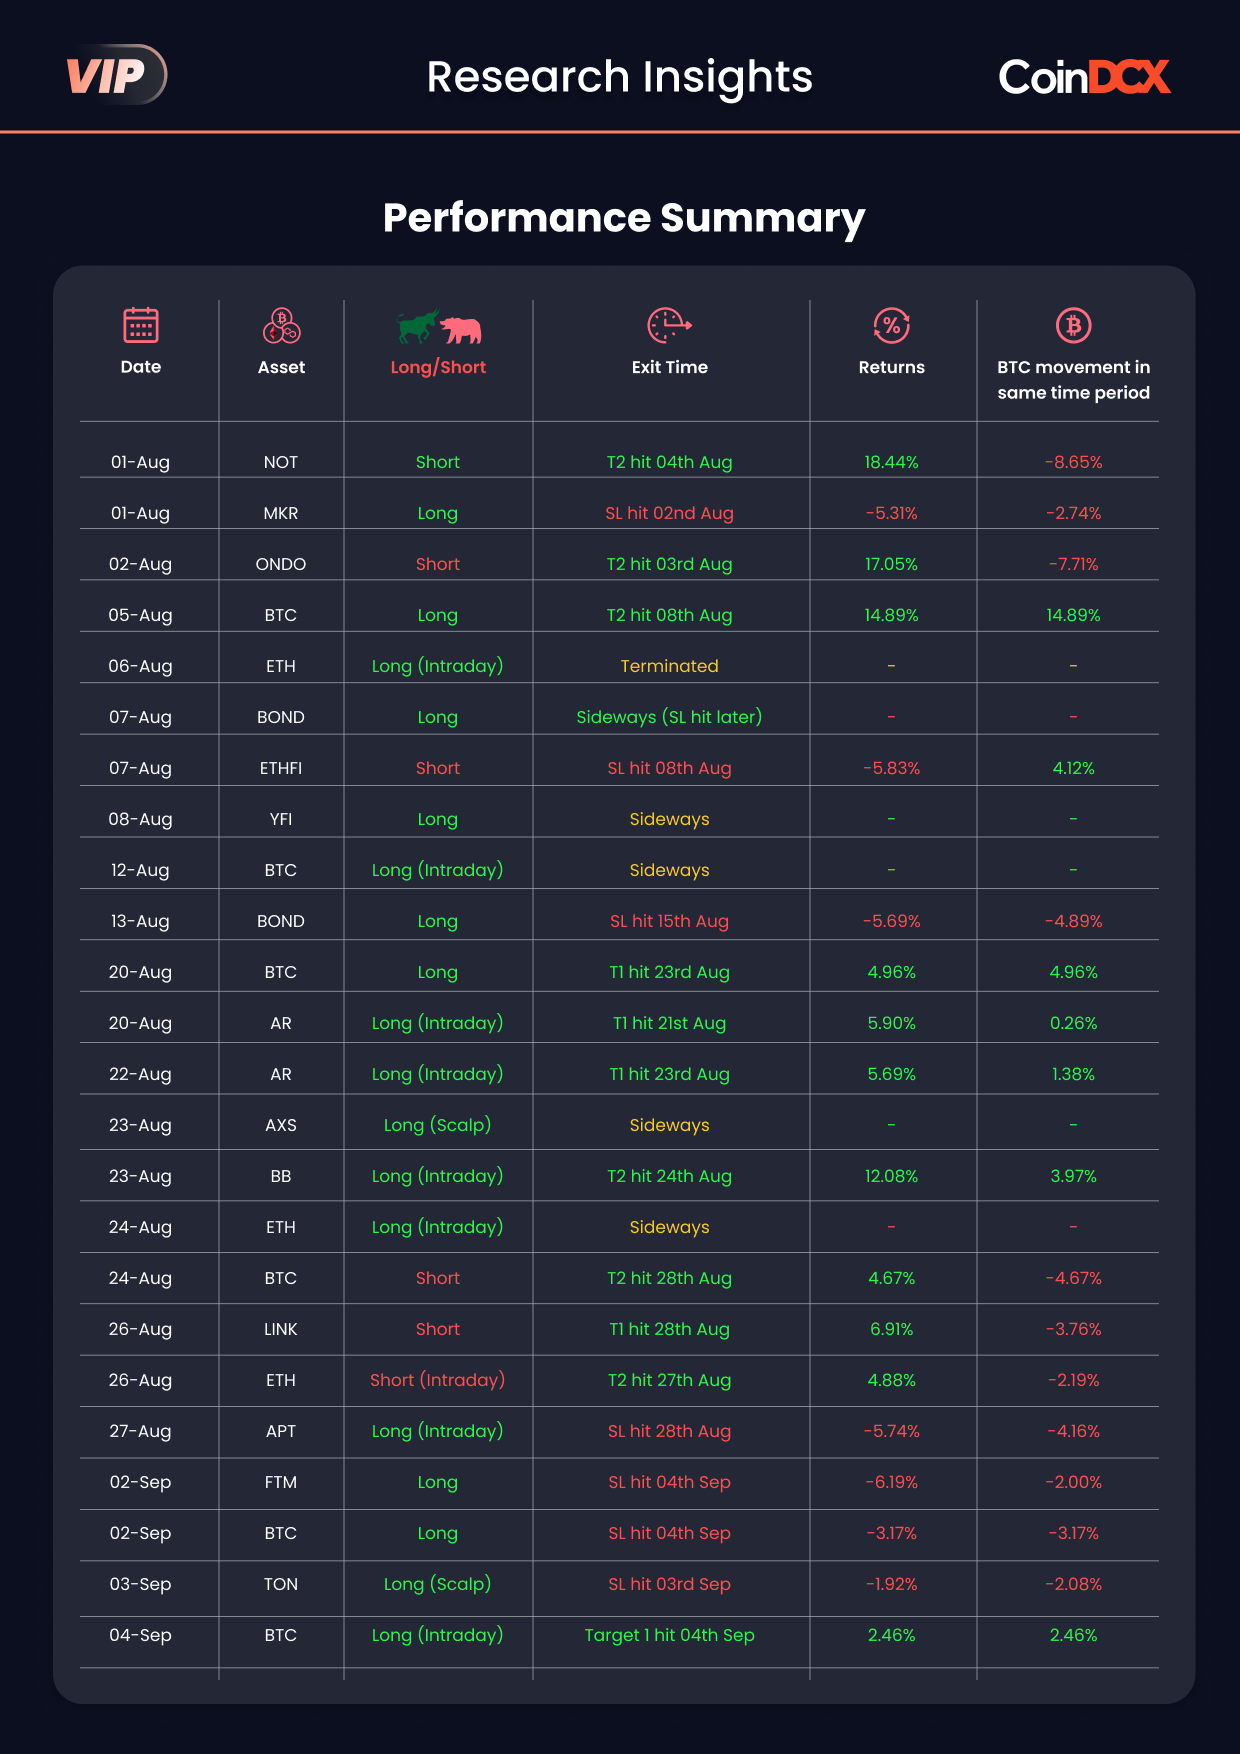Click 'Terminated' in the ETH row

tap(670, 666)
